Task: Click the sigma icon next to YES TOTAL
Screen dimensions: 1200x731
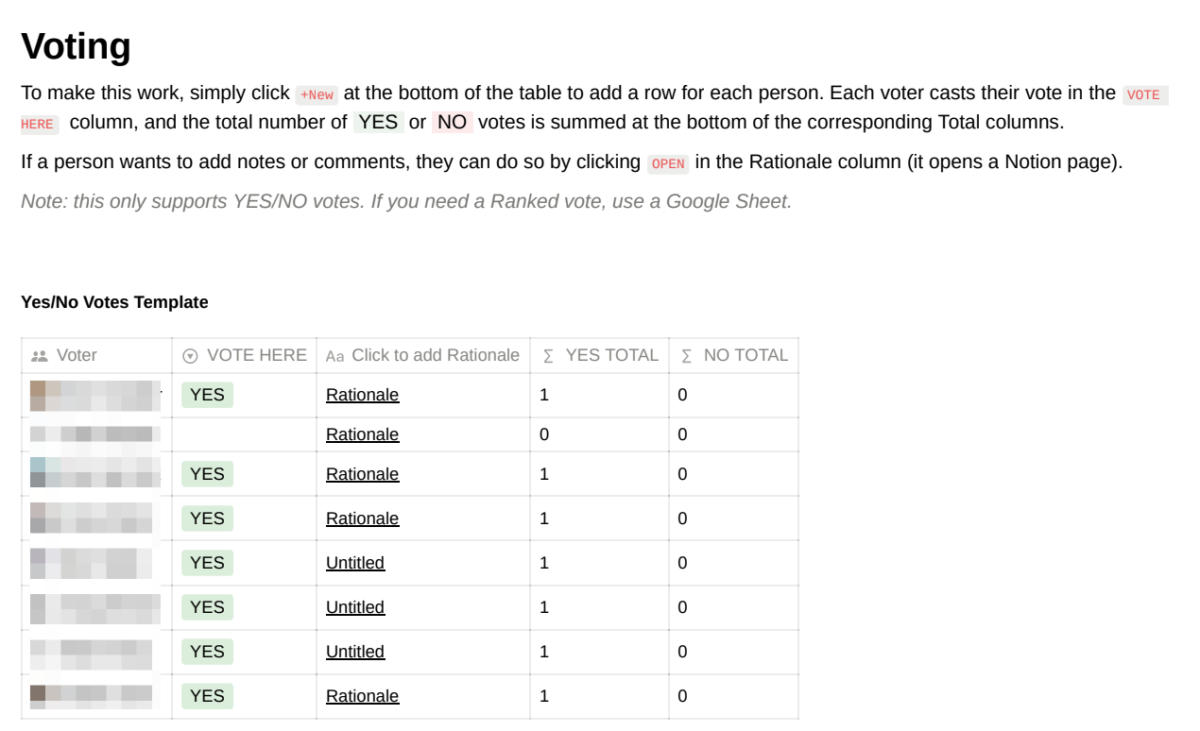Action: pyautogui.click(x=548, y=356)
